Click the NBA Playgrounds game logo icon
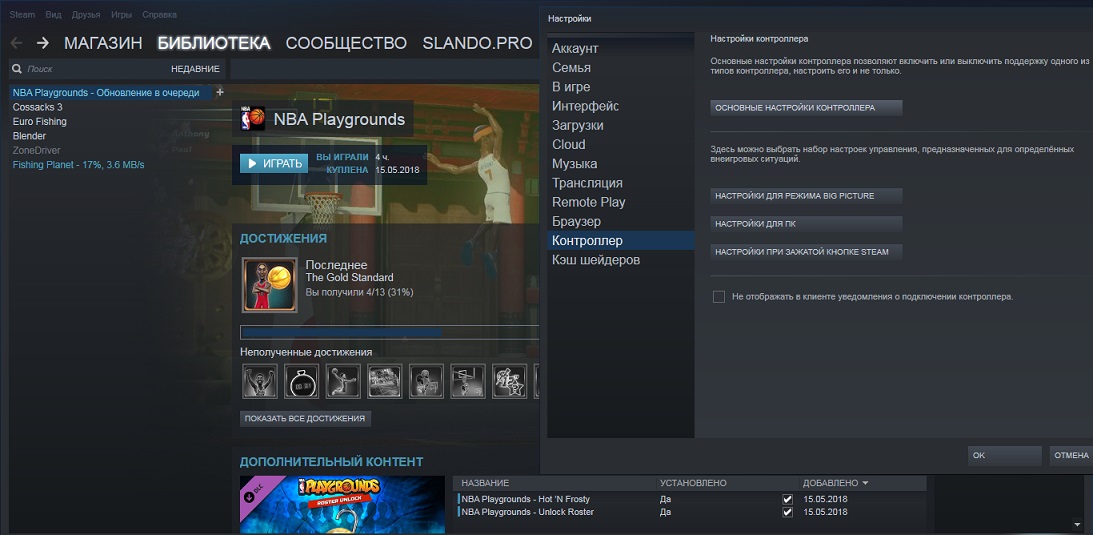The image size is (1093, 535). pos(252,119)
